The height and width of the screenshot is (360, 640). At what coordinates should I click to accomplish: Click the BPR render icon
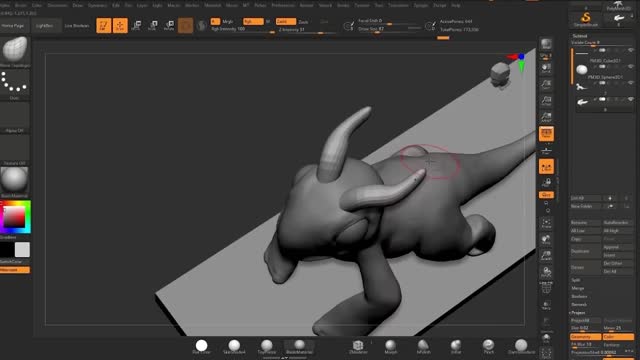coord(546,44)
